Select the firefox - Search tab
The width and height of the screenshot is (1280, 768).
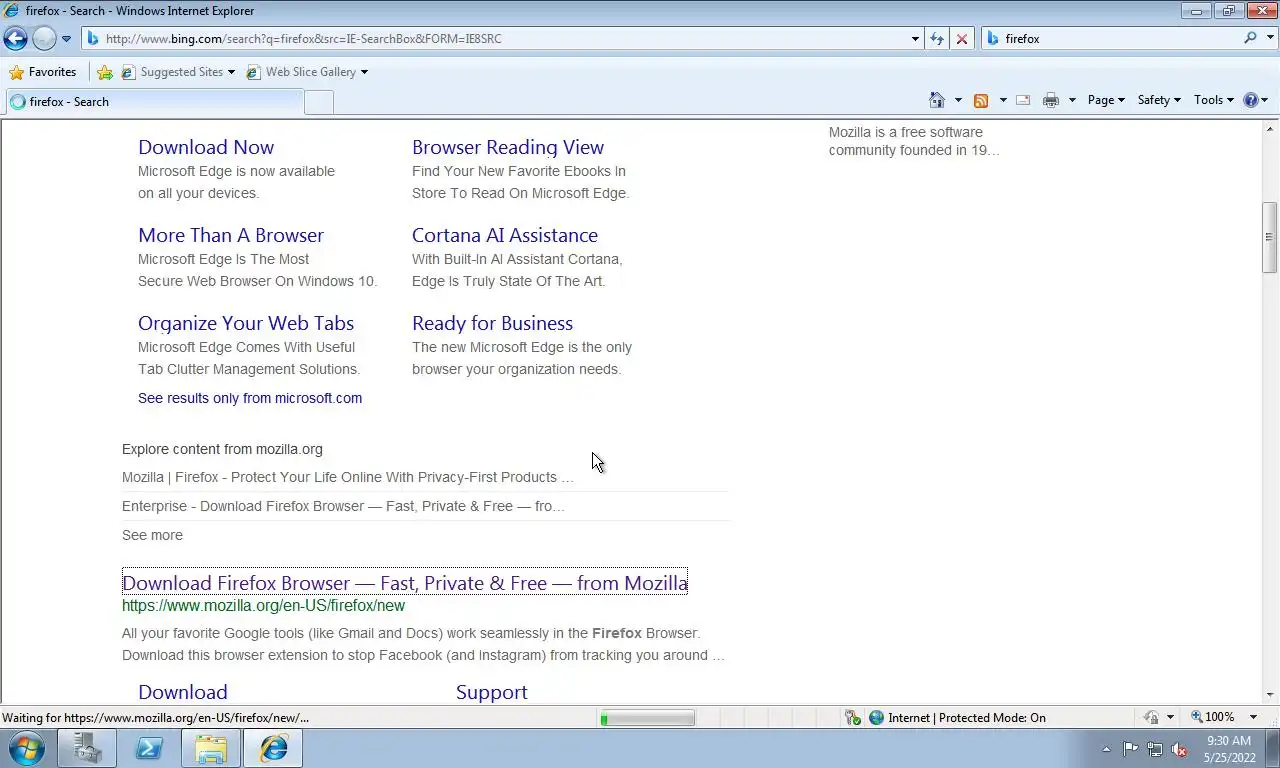coord(153,102)
